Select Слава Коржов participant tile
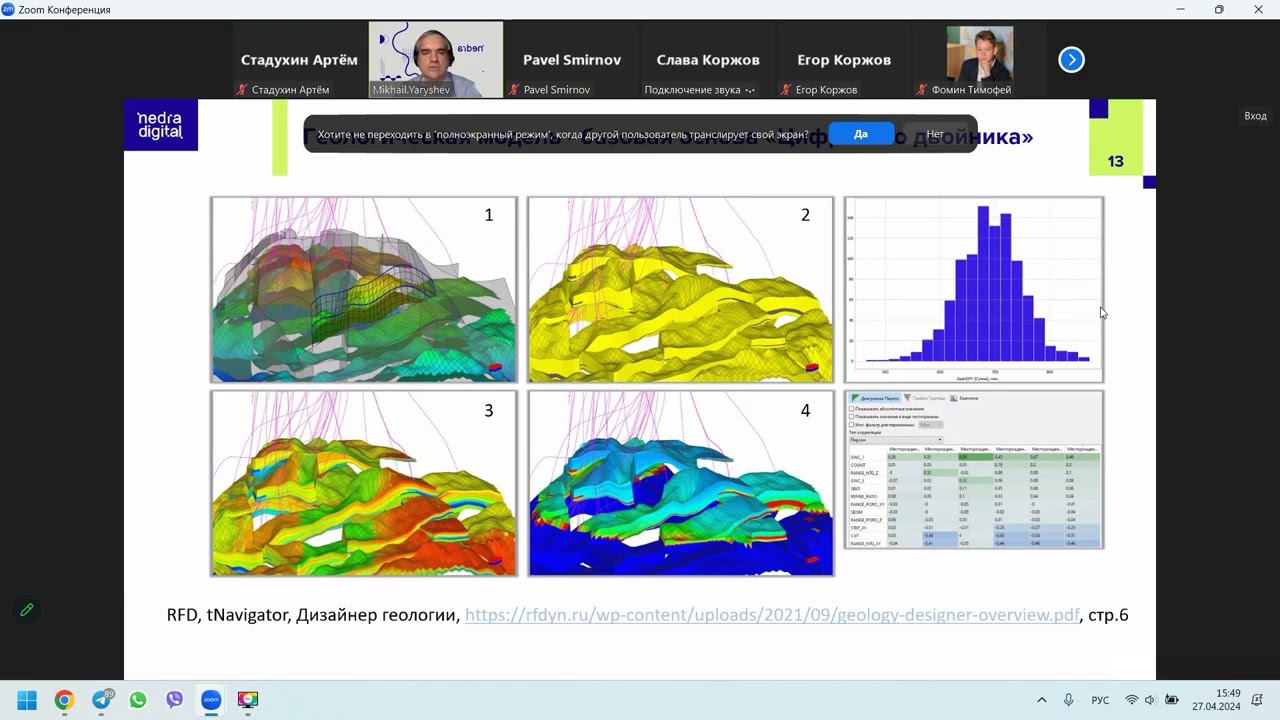Viewport: 1280px width, 720px height. 708,60
